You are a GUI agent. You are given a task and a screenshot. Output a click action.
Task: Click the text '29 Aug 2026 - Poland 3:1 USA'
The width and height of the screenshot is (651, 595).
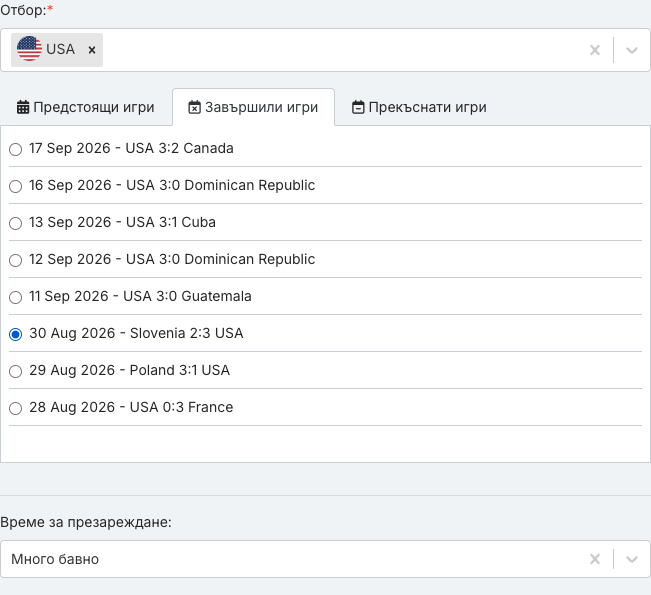coord(130,370)
